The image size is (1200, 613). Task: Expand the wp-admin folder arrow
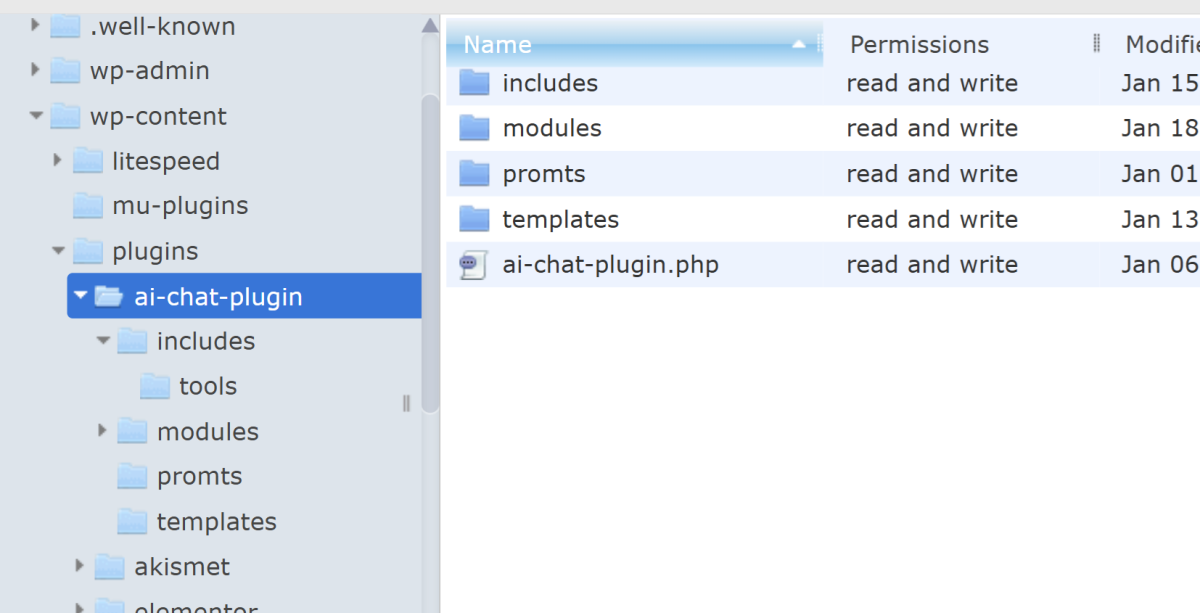[36, 71]
